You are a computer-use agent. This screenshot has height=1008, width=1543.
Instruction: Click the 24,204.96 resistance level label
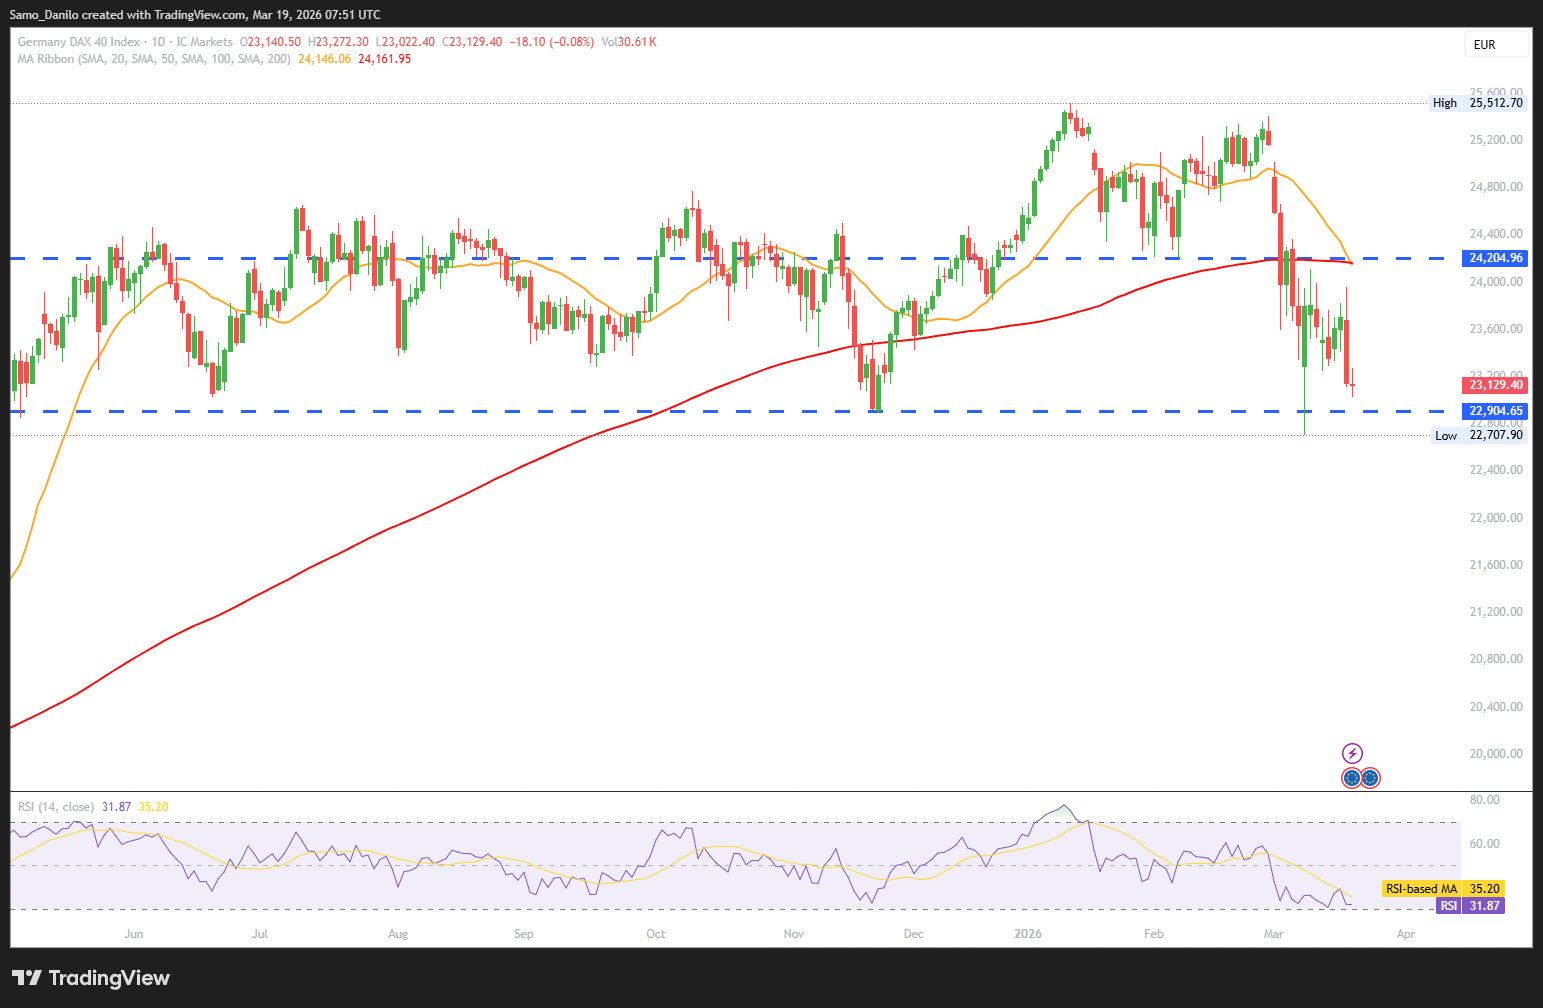[x=1496, y=258]
